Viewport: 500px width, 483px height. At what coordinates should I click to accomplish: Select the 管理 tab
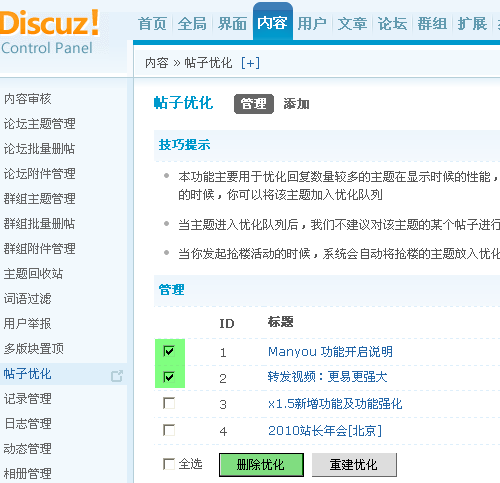[254, 104]
